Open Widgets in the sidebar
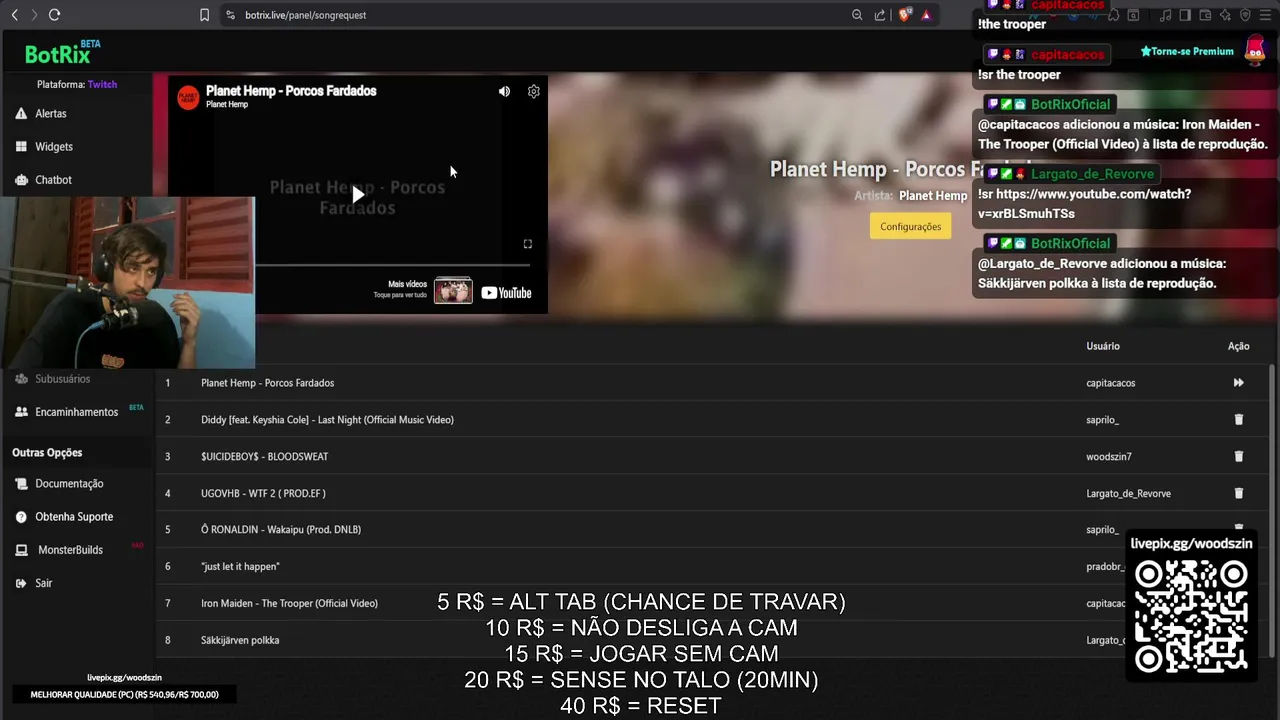1280x720 pixels. pyautogui.click(x=54, y=147)
